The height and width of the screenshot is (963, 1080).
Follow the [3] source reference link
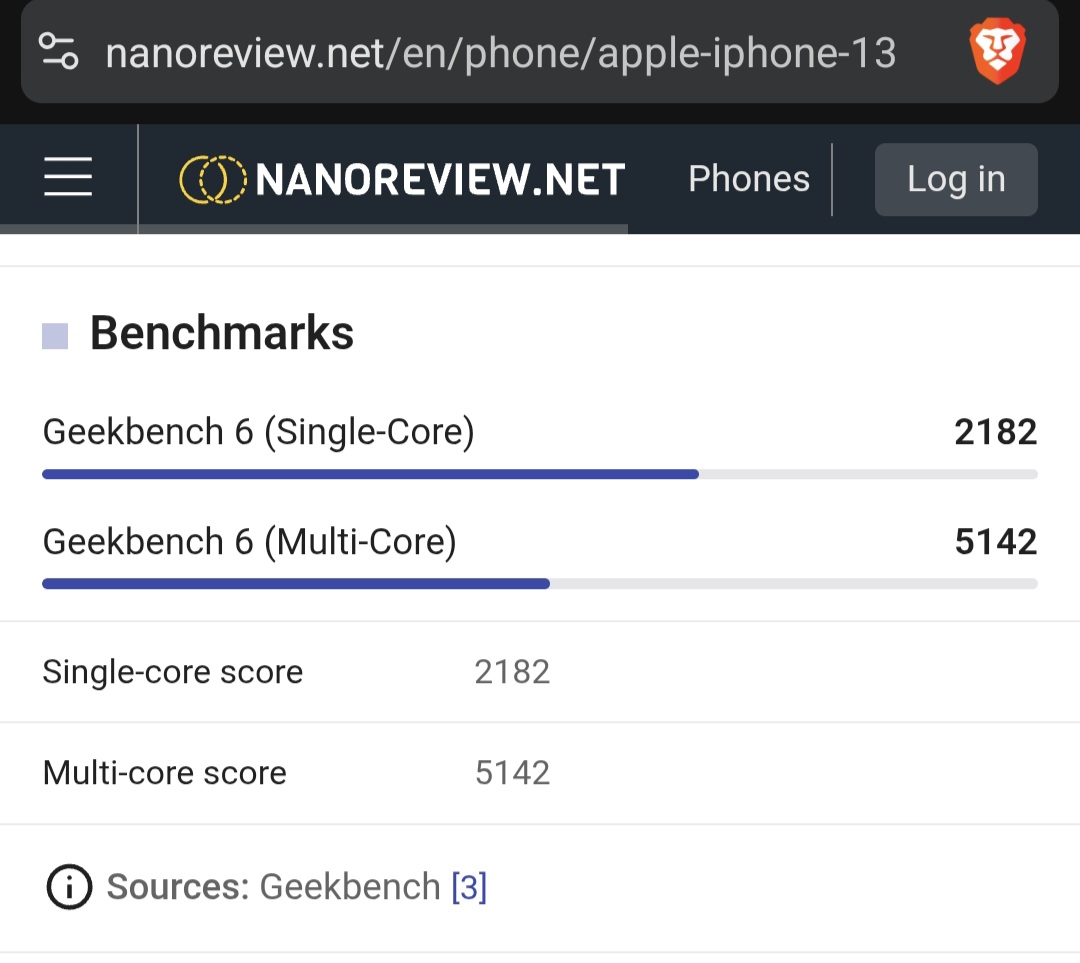pos(469,887)
